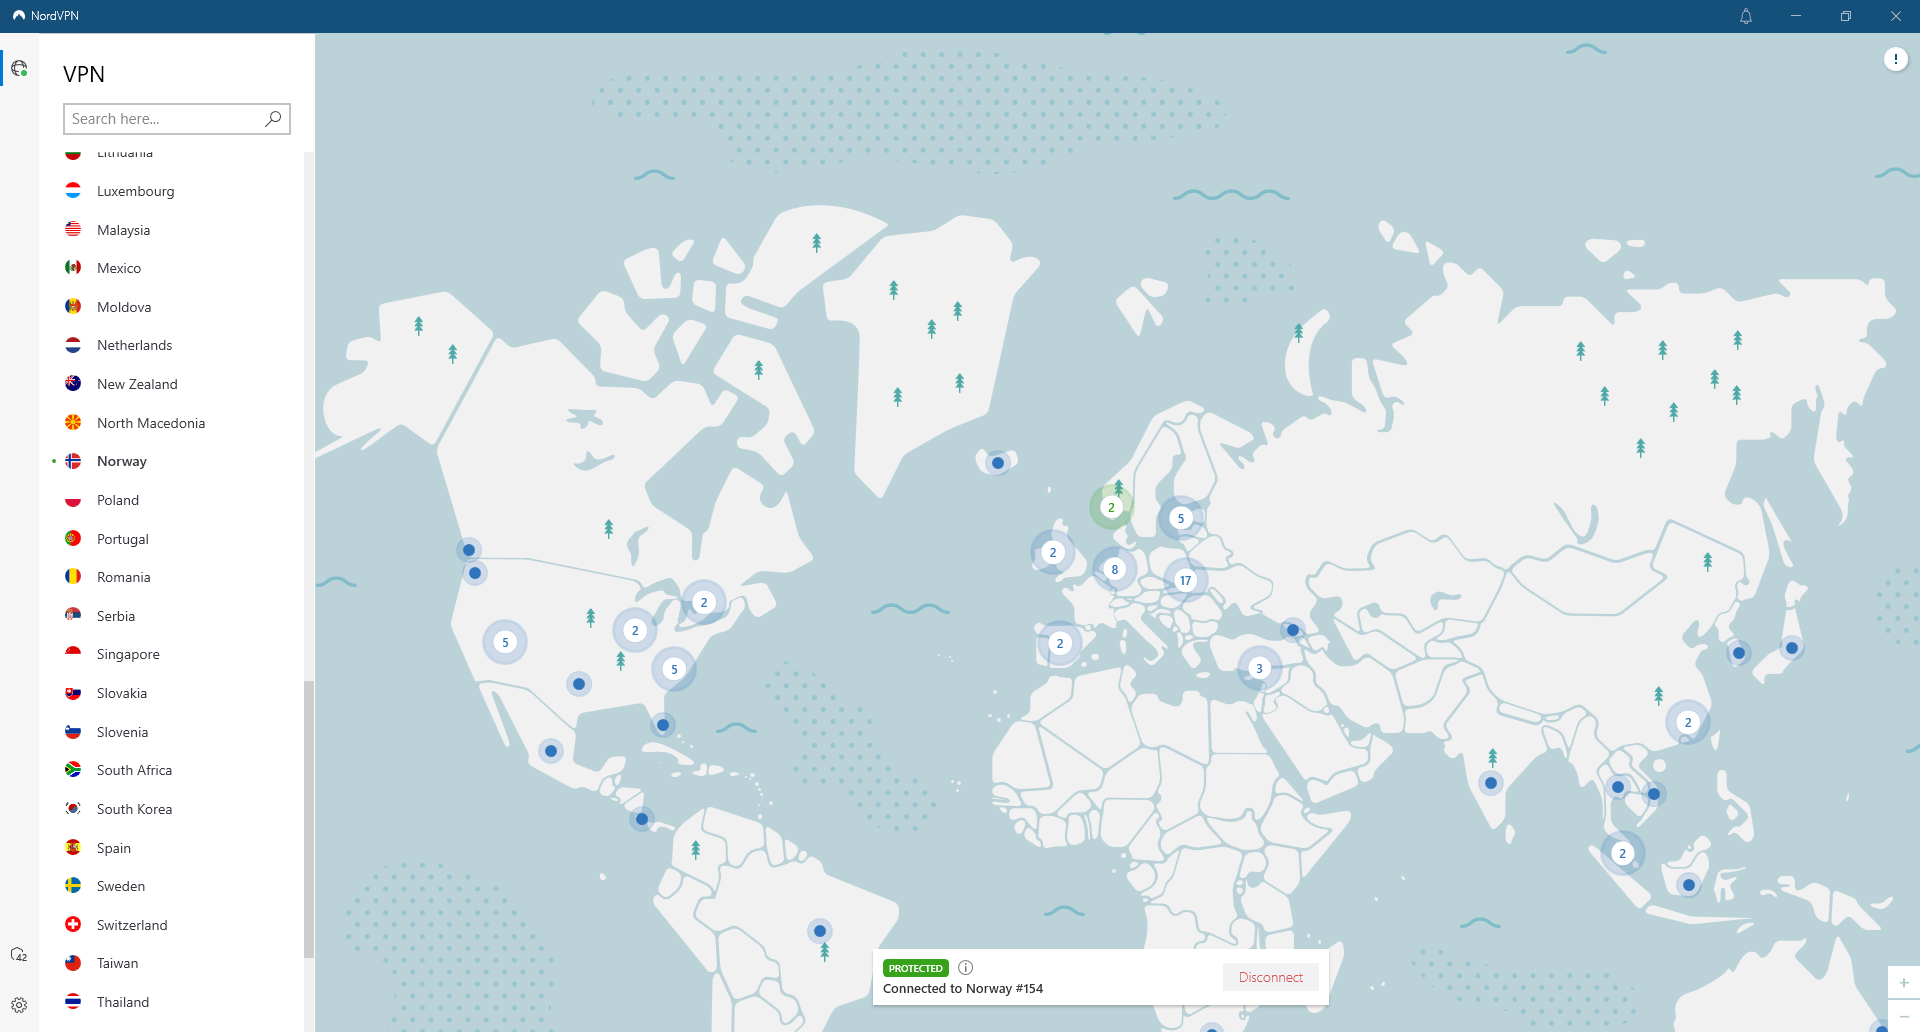Click the Taiwan flag icon
Viewport: 1920px width, 1032px height.
[73, 963]
